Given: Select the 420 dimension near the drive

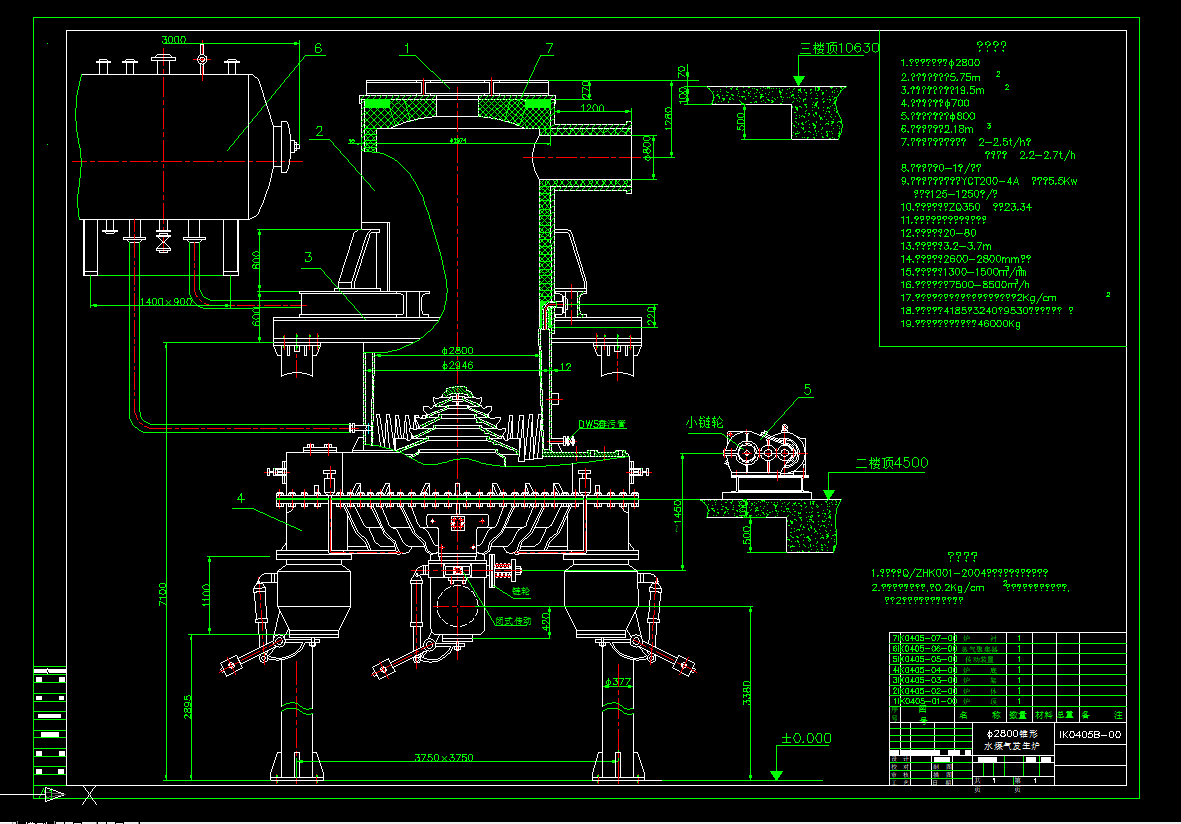Looking at the screenshot, I should (545, 621).
